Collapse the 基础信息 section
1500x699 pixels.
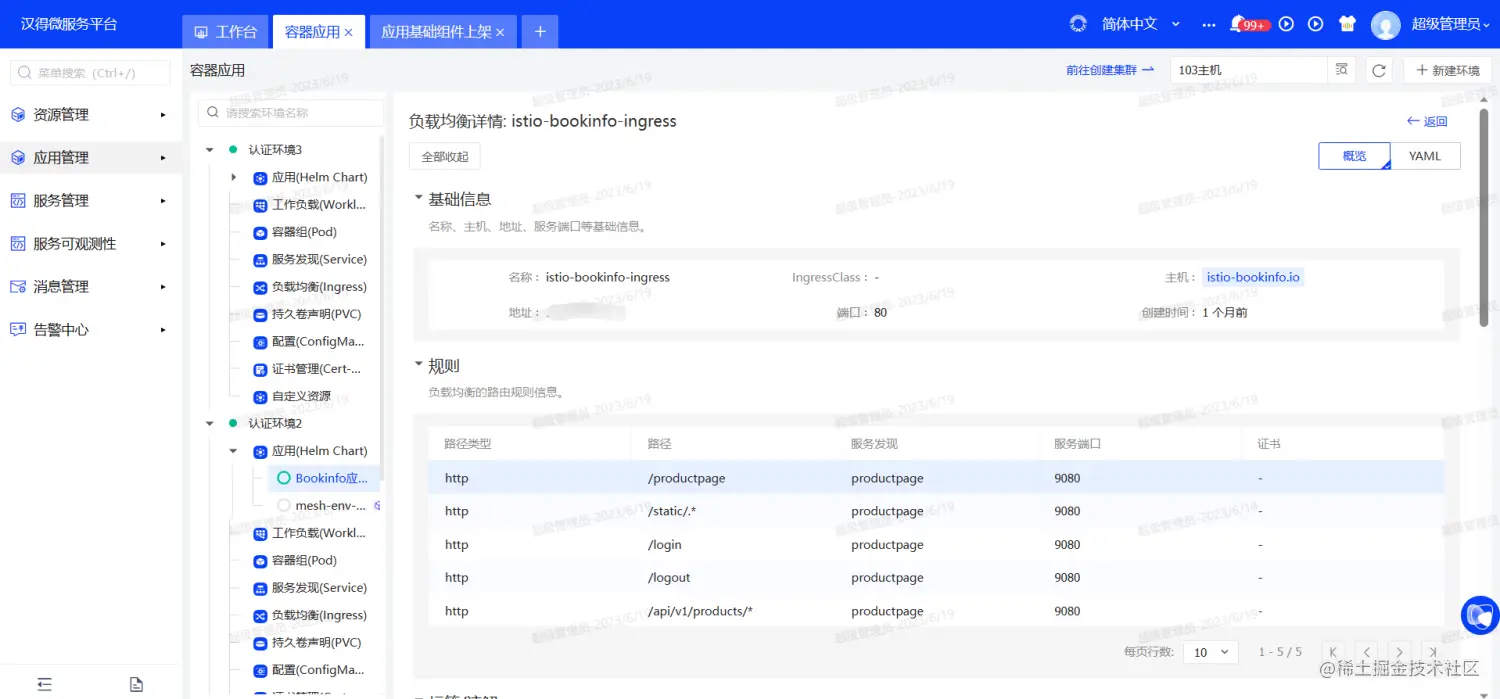click(x=419, y=198)
